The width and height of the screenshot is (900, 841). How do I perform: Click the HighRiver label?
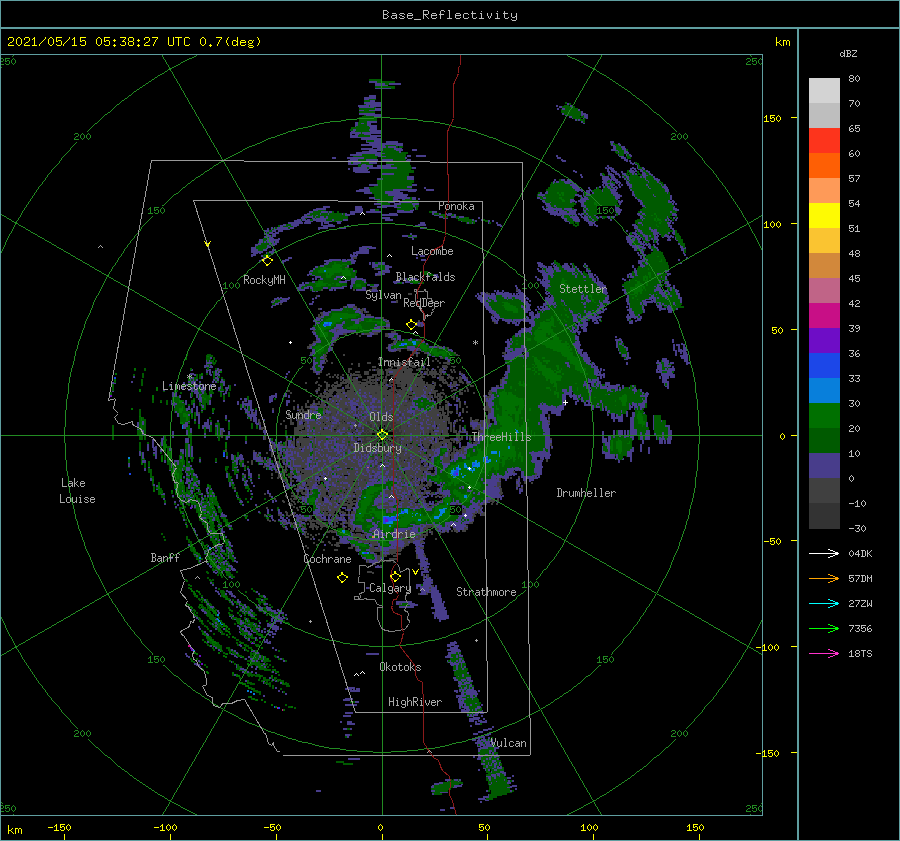[x=415, y=702]
